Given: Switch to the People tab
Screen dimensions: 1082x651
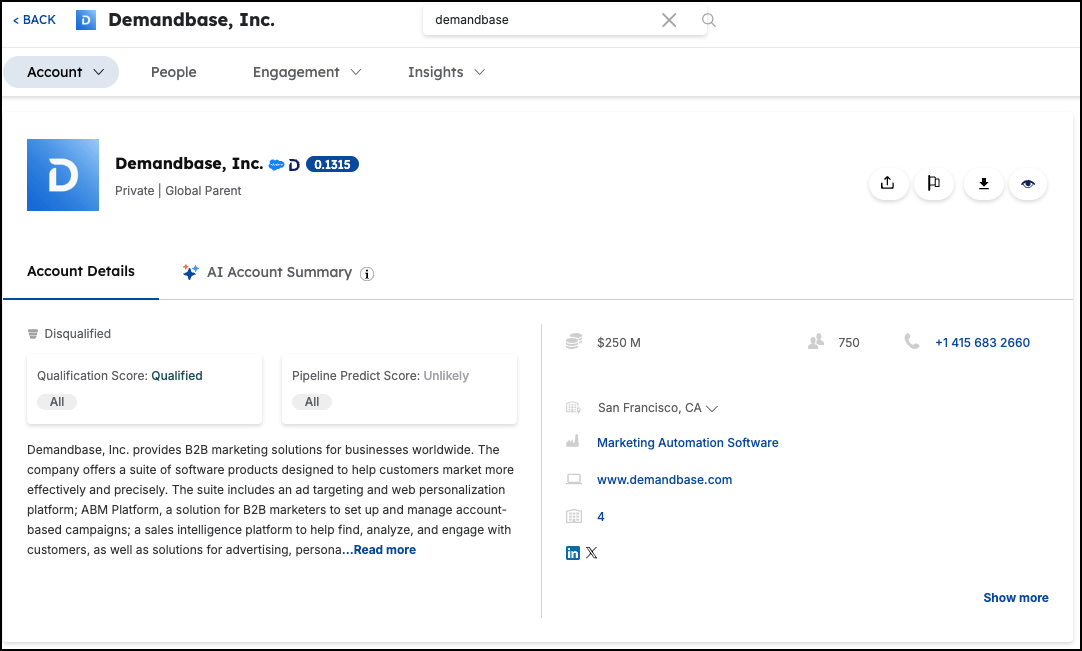Looking at the screenshot, I should (174, 72).
